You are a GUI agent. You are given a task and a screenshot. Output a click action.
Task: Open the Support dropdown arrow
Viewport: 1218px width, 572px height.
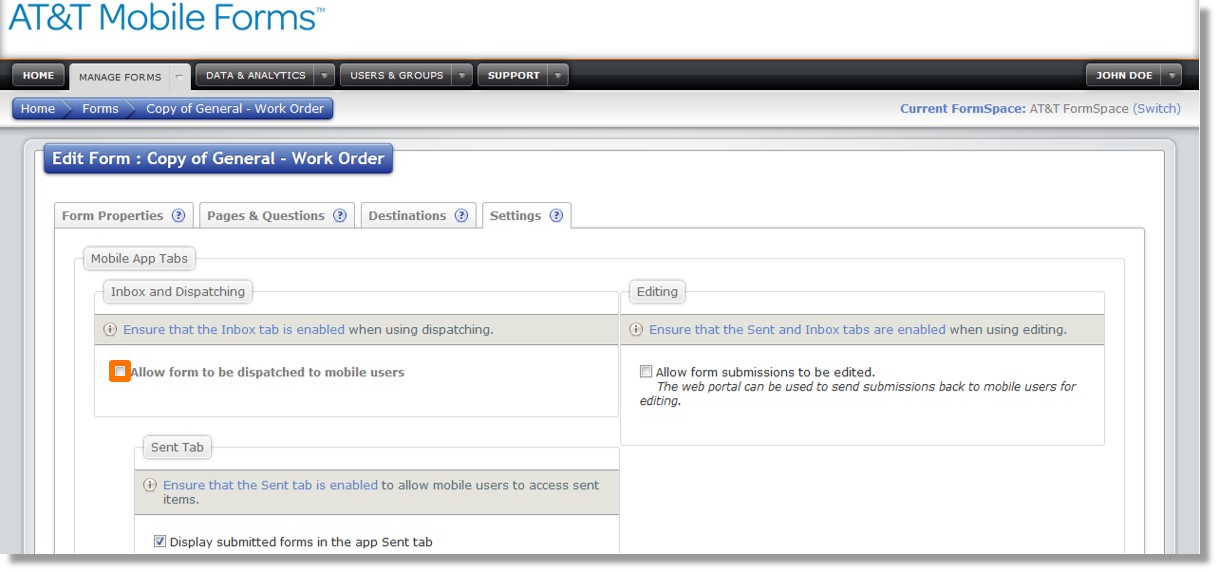tap(558, 75)
